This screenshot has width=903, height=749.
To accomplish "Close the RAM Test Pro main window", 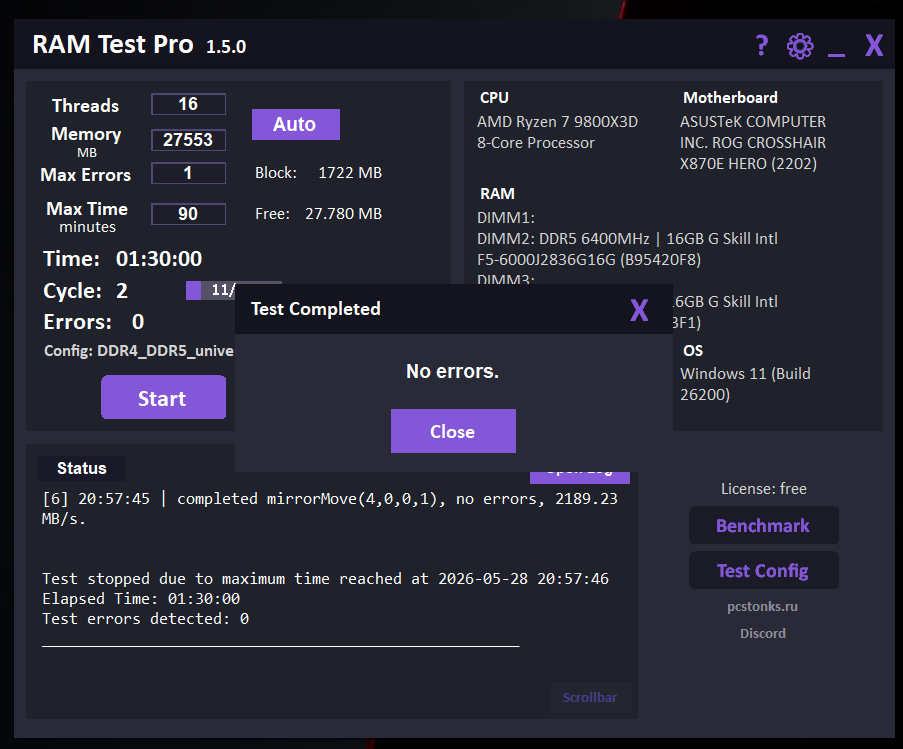I will pyautogui.click(x=874, y=45).
